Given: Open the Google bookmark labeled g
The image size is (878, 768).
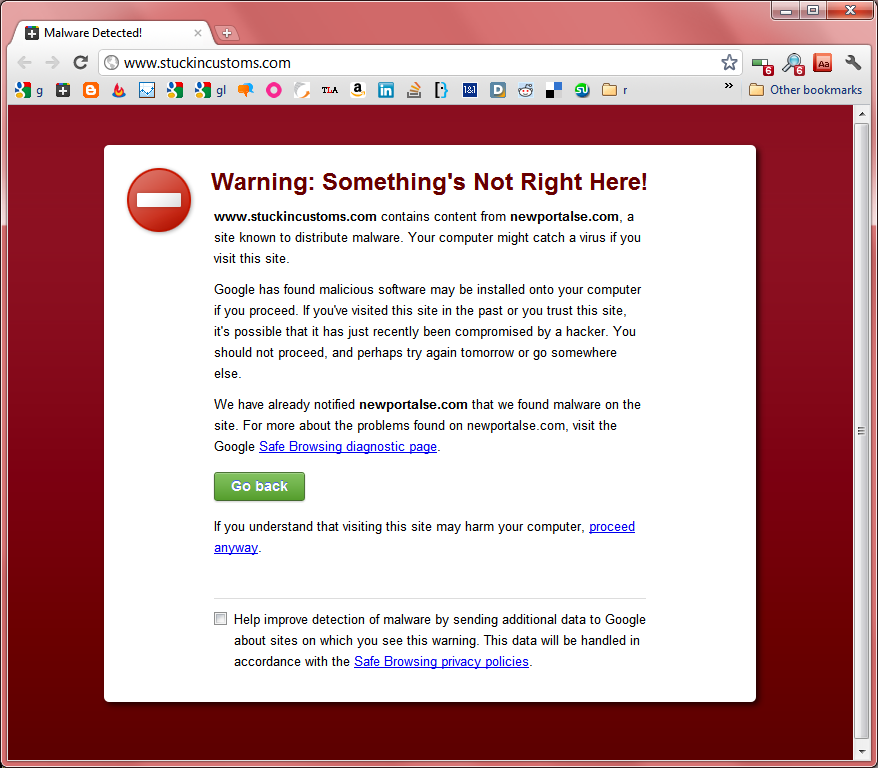Looking at the screenshot, I should click(x=29, y=90).
